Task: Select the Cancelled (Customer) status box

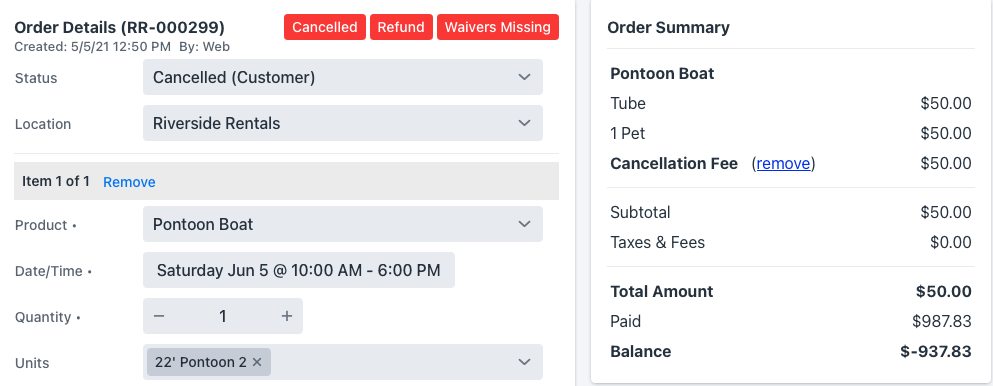Action: tap(343, 77)
